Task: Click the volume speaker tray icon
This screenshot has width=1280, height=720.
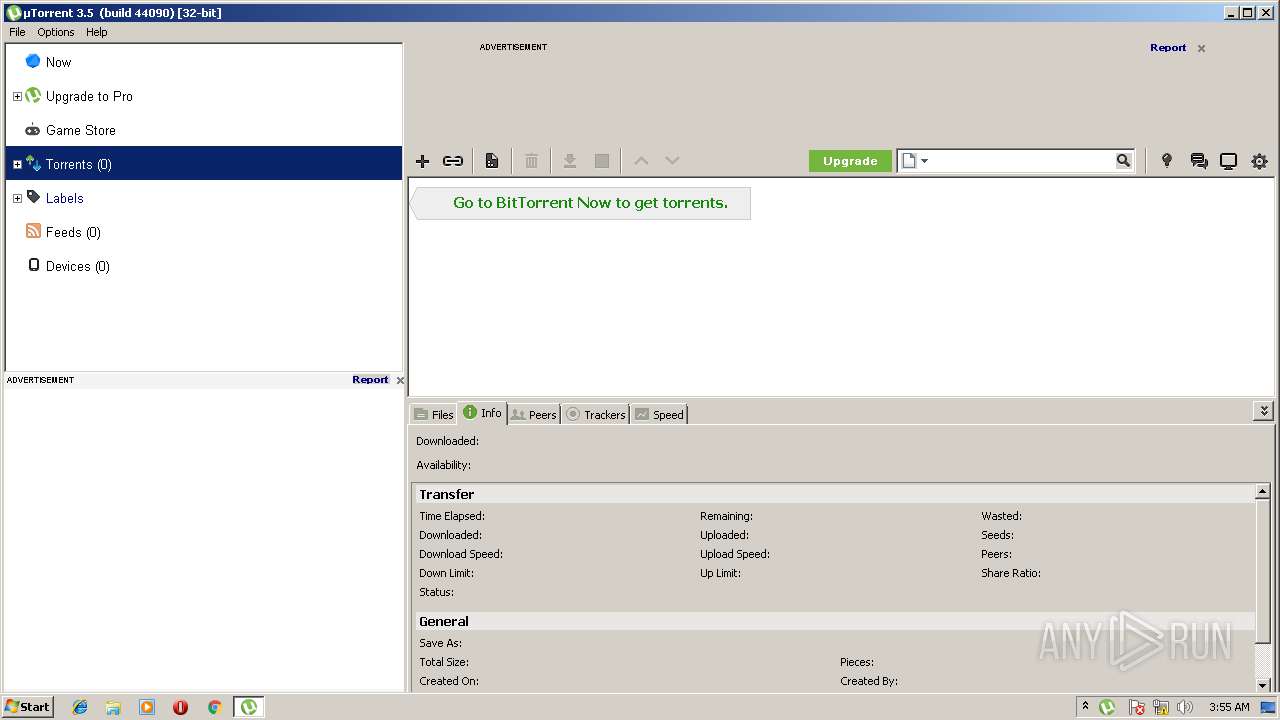Action: (1185, 707)
